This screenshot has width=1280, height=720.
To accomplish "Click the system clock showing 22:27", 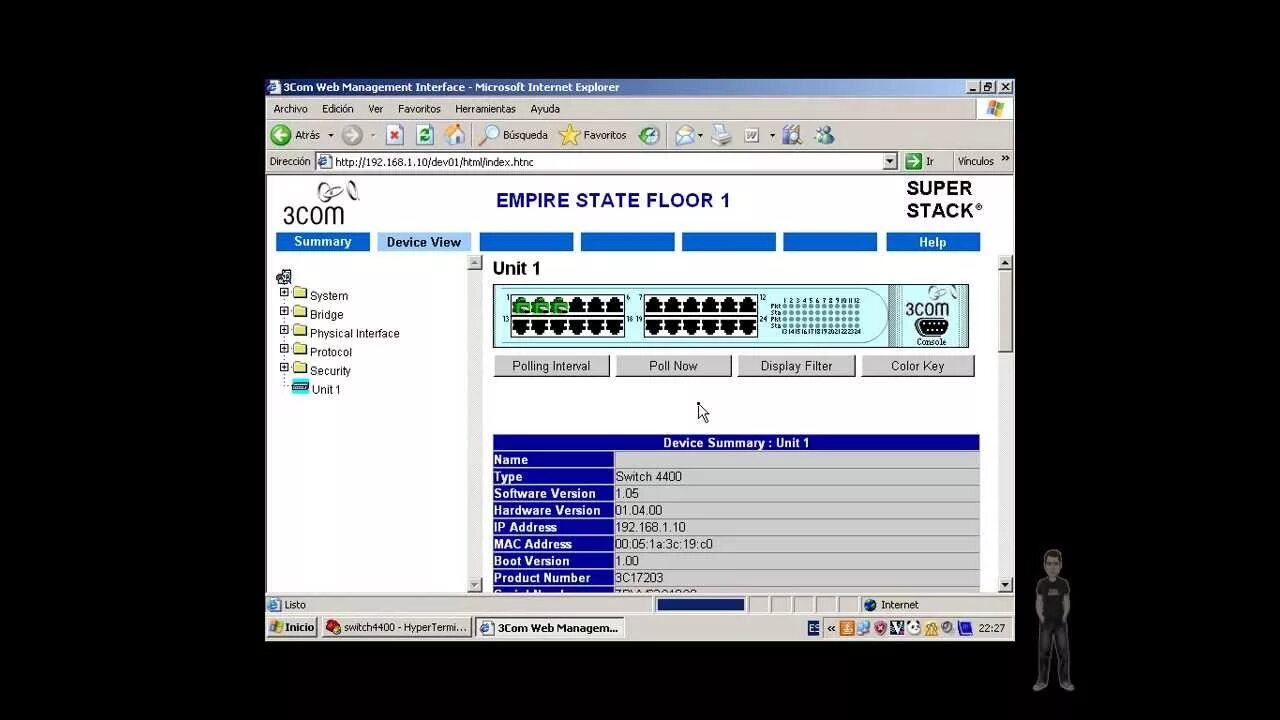I will click(991, 628).
